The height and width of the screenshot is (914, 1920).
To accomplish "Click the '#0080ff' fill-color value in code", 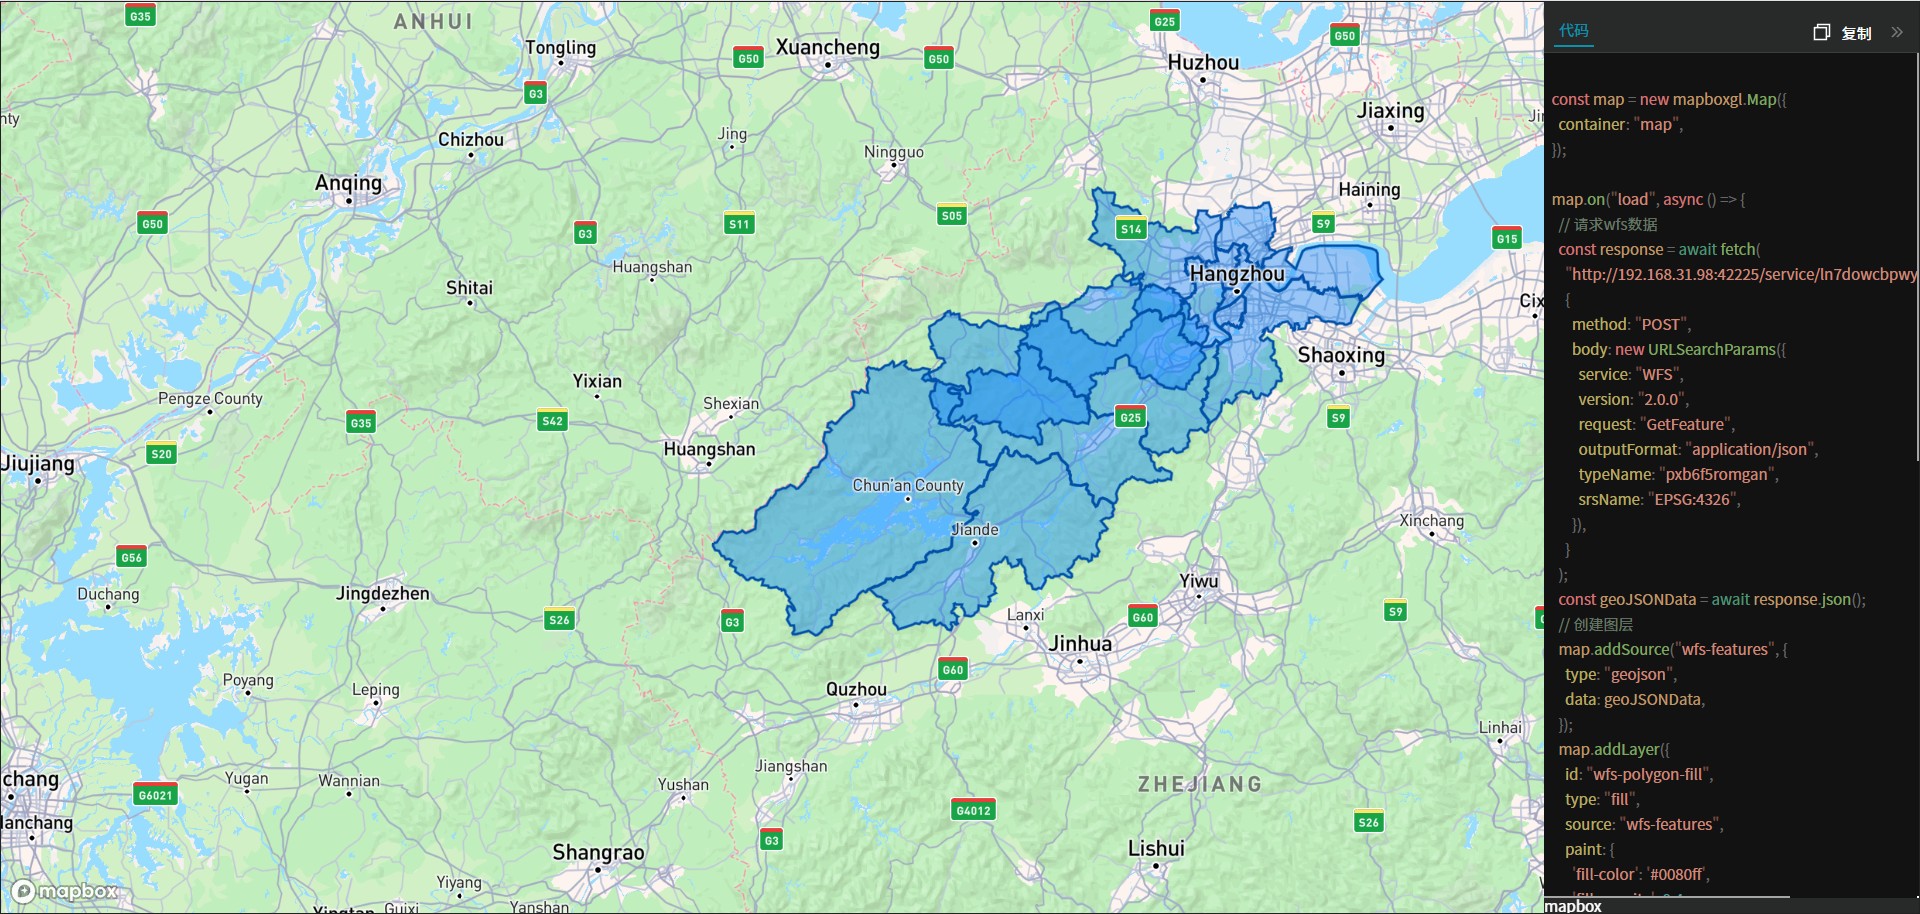I will 1679,874.
